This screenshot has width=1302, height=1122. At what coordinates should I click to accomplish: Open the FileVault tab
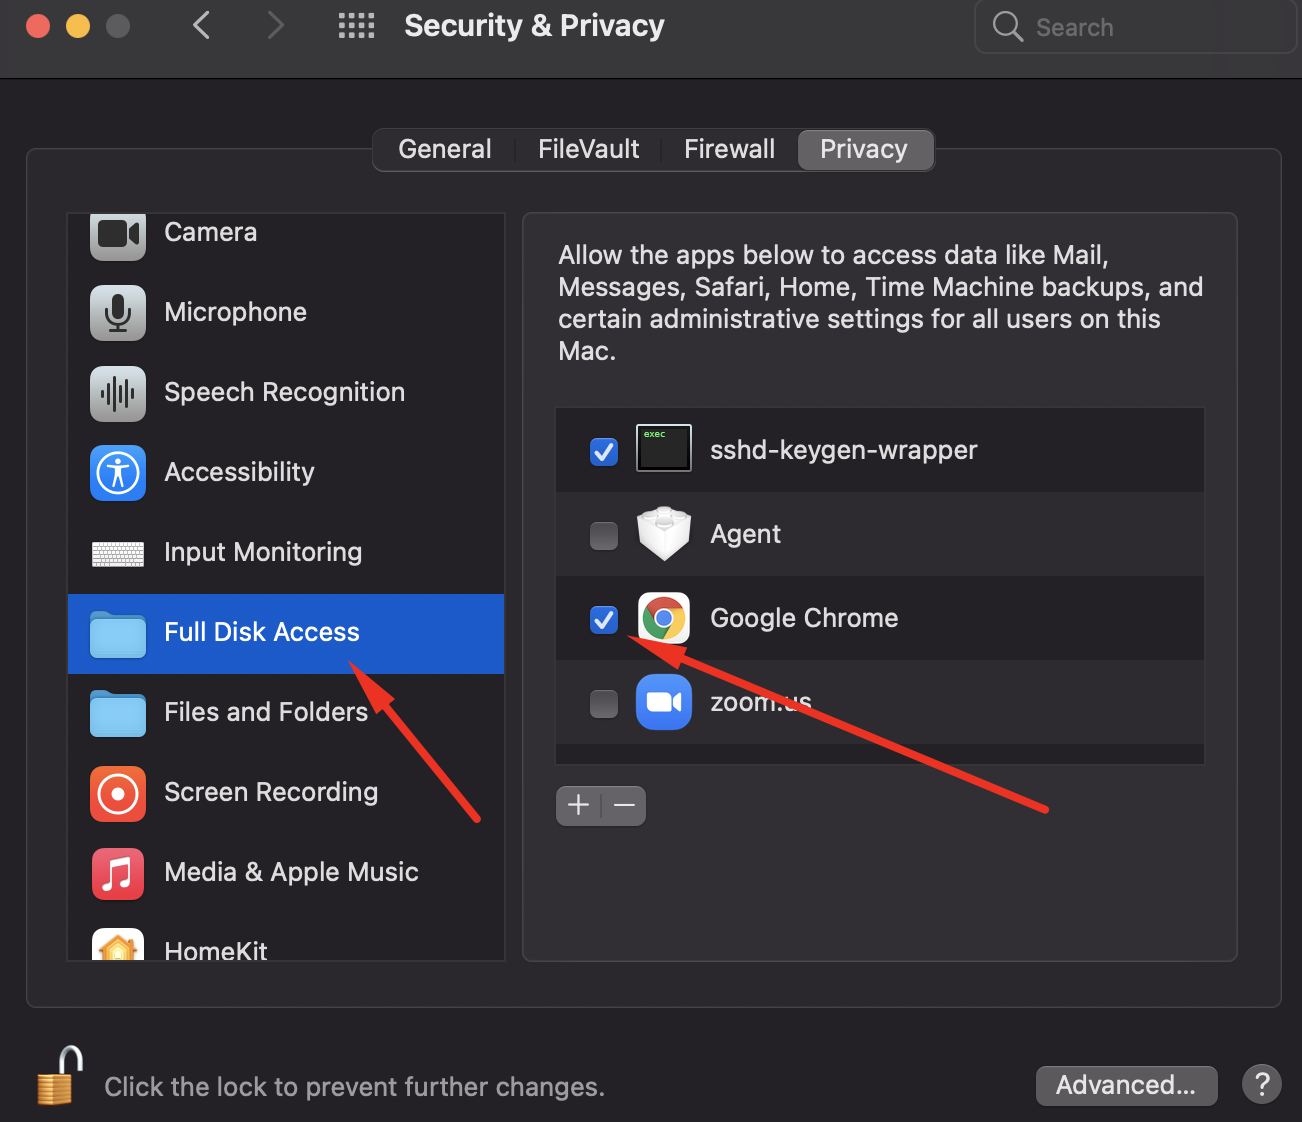point(588,150)
